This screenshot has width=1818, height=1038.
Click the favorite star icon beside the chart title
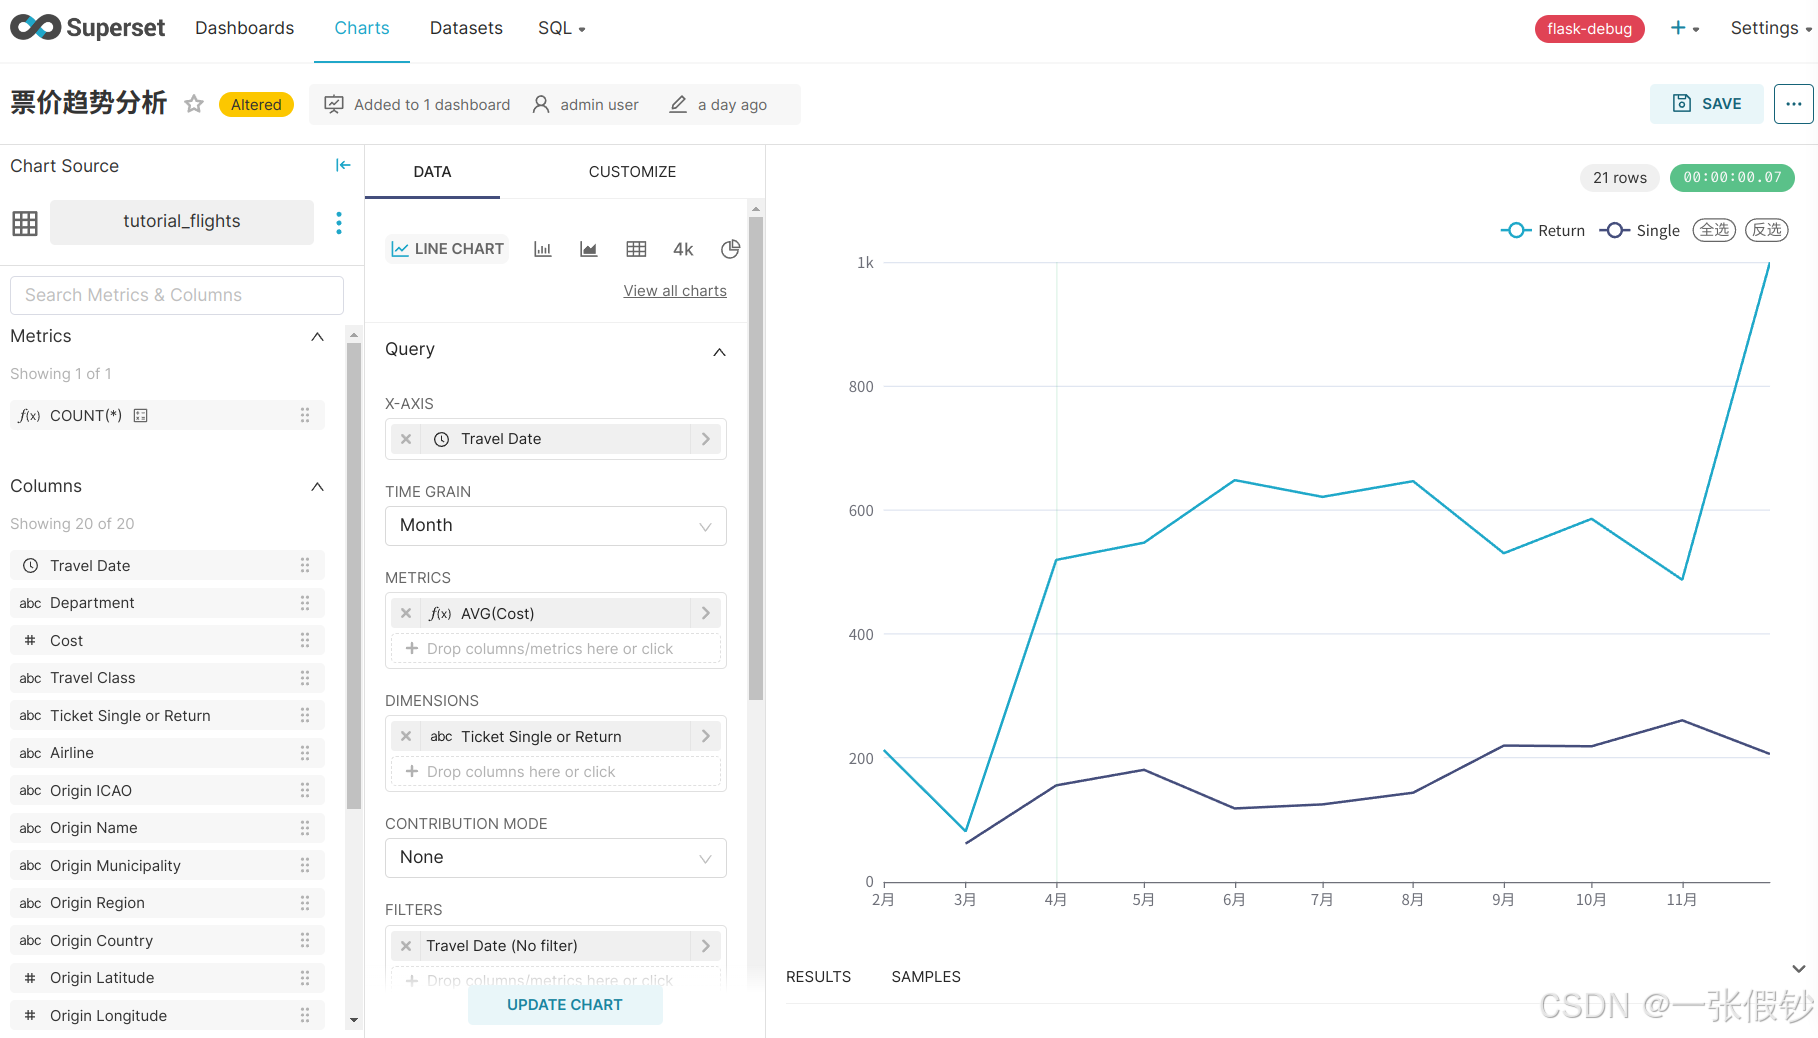tap(194, 104)
